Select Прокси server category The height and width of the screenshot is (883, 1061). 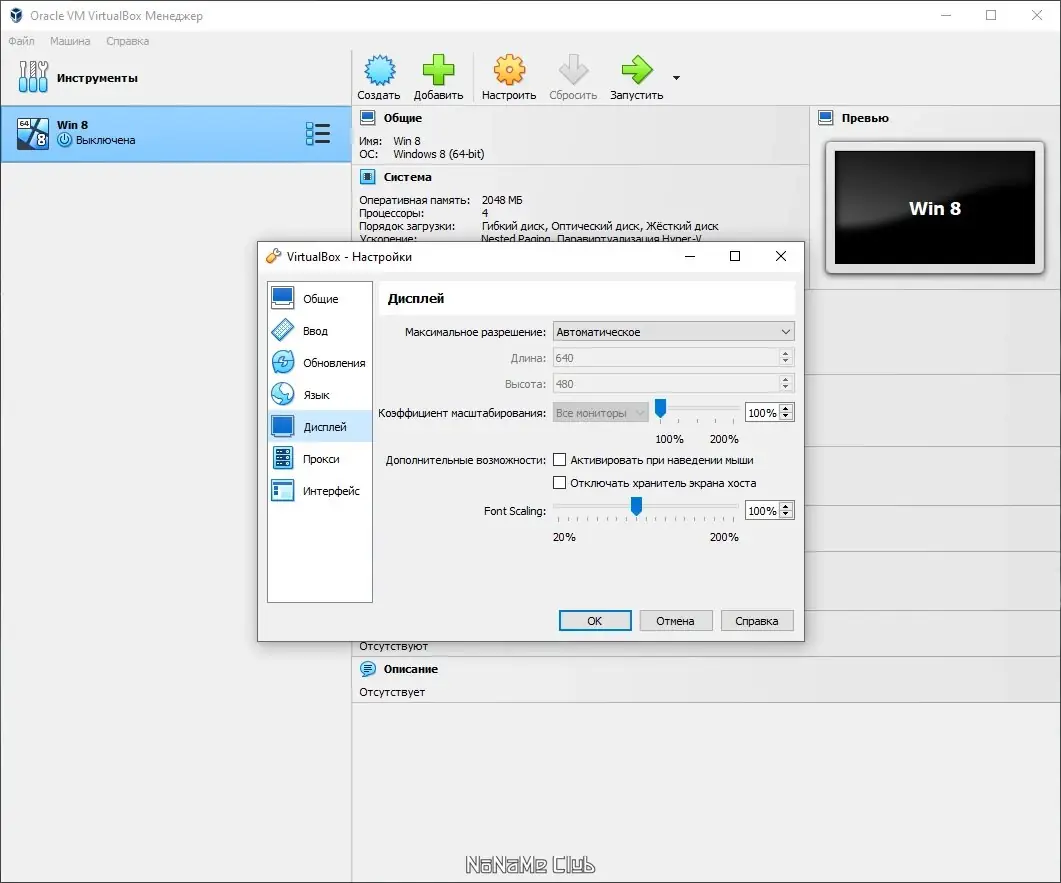(320, 459)
